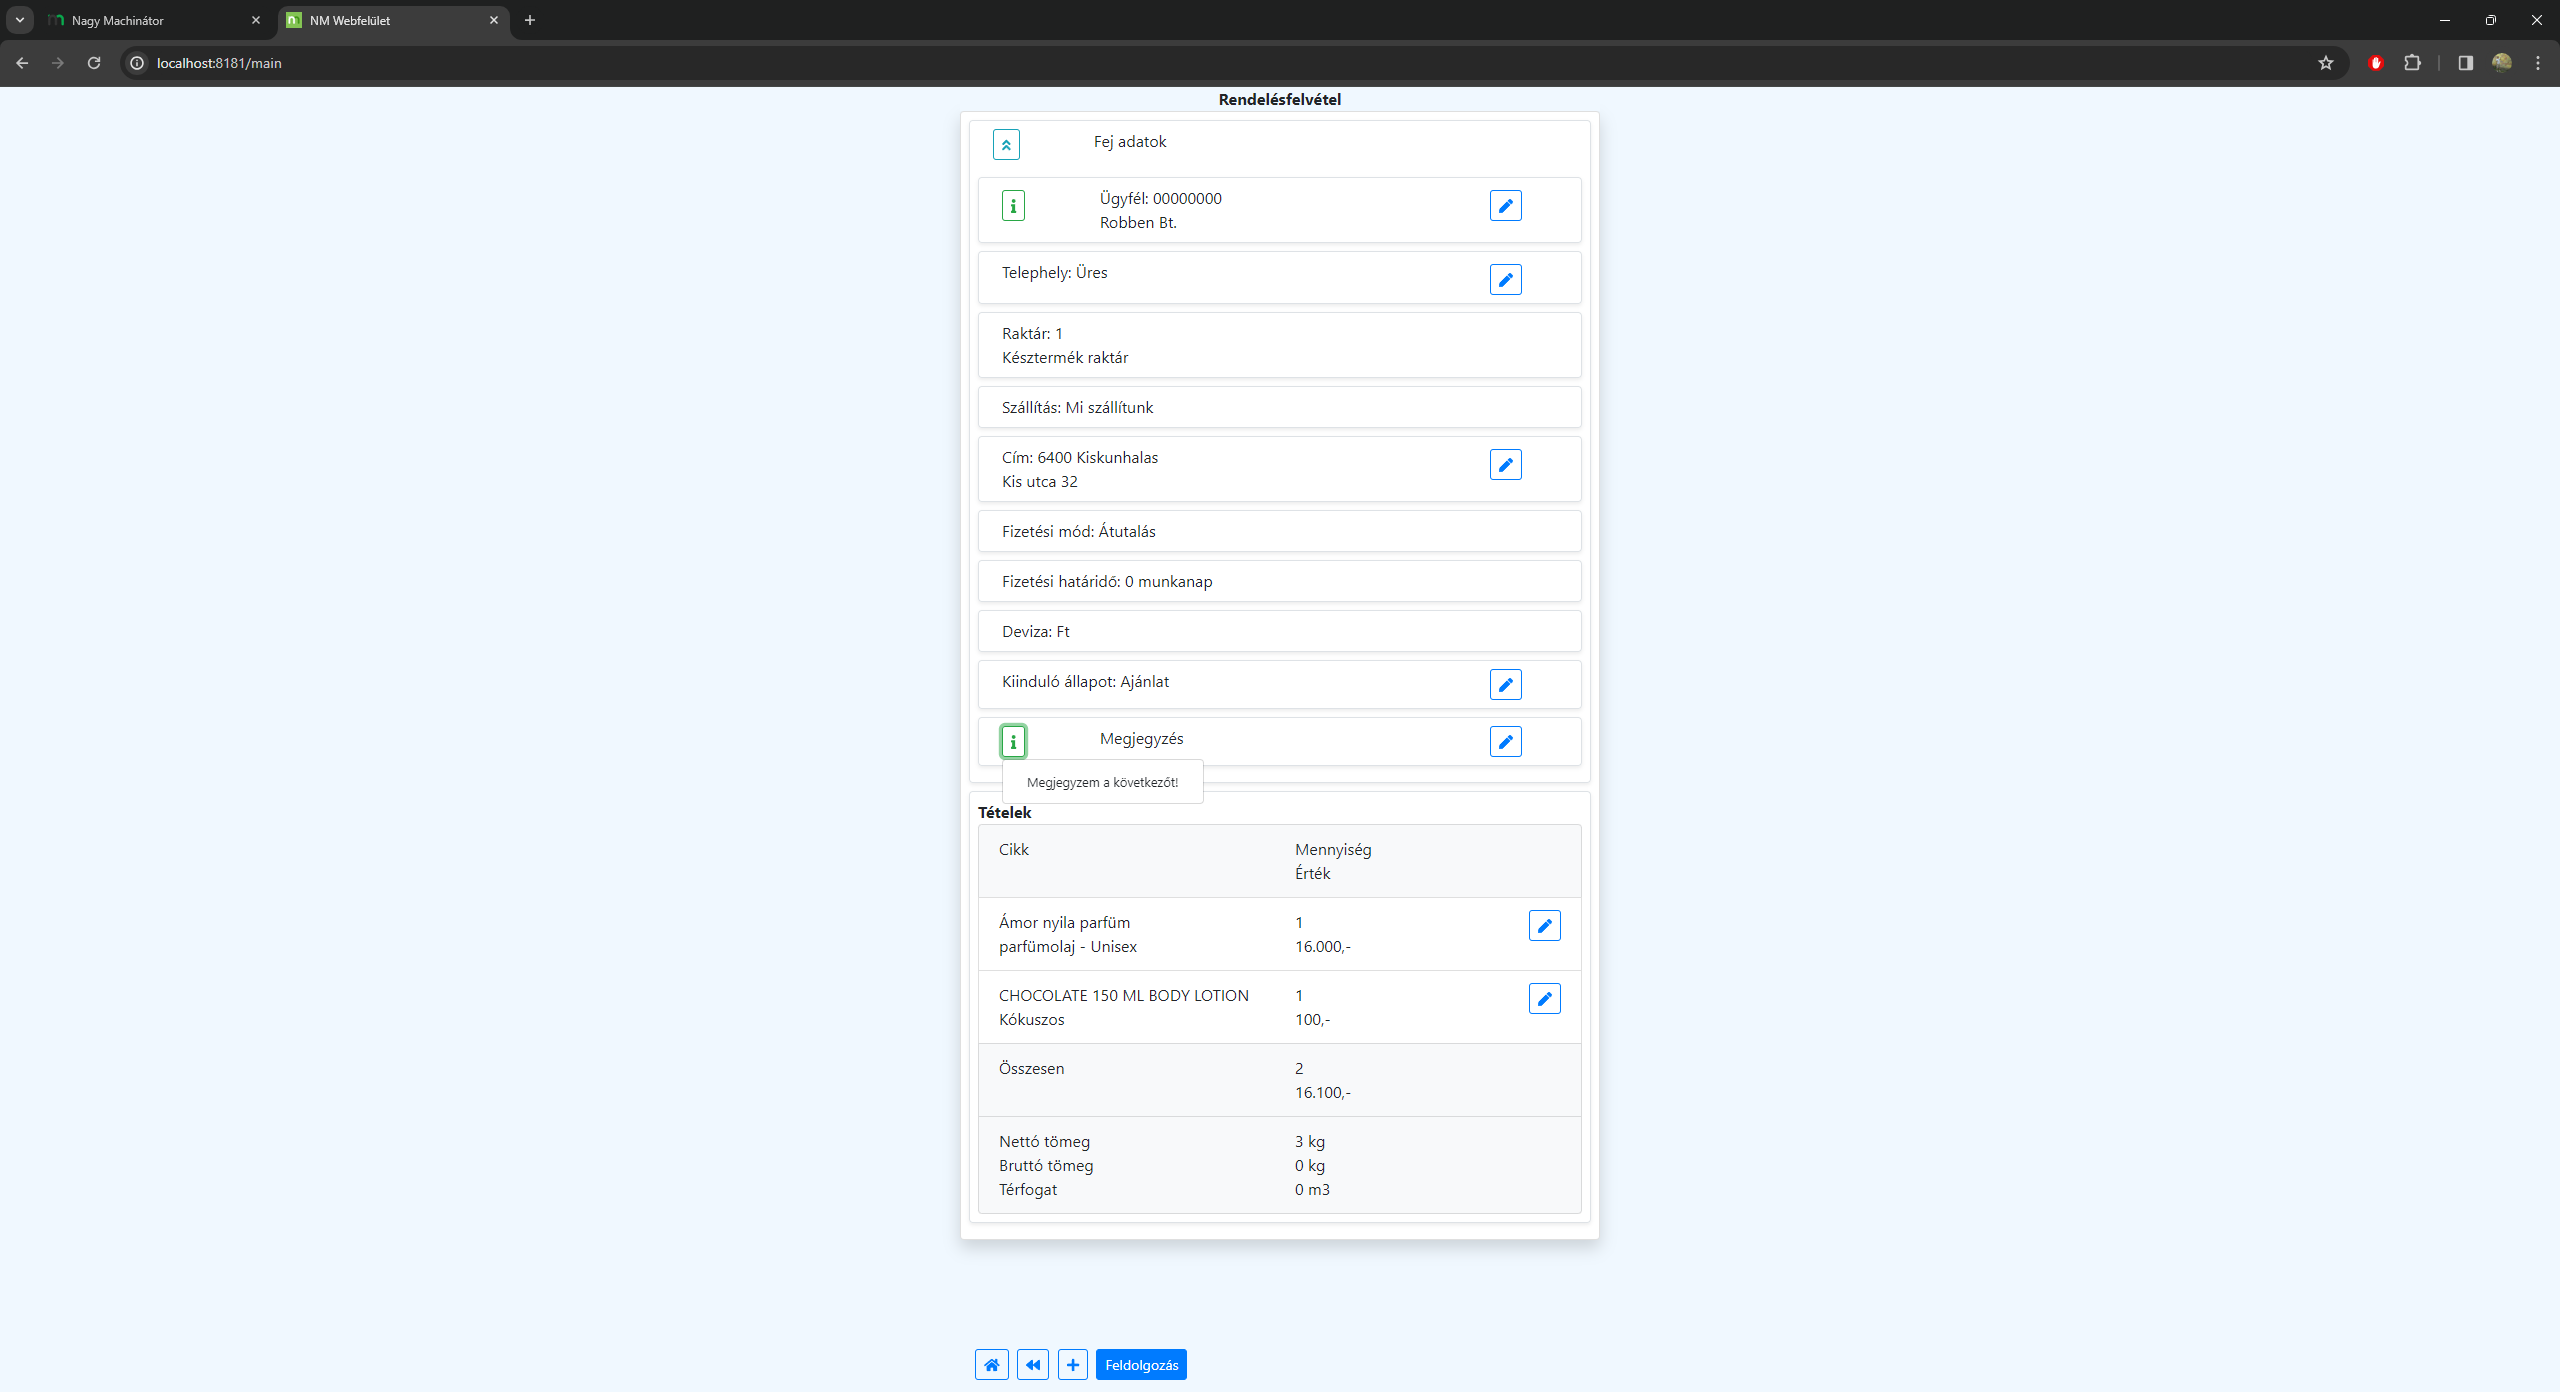
Task: Add a new item with plus button
Action: [x=1072, y=1365]
